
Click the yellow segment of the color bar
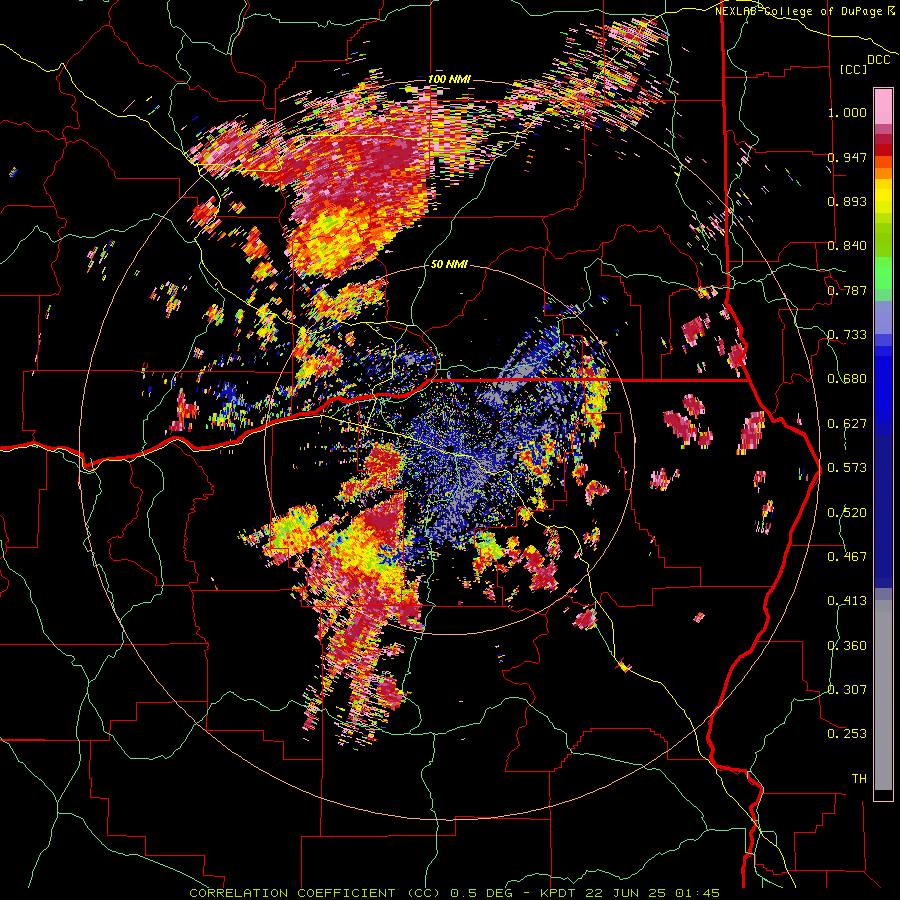[883, 196]
